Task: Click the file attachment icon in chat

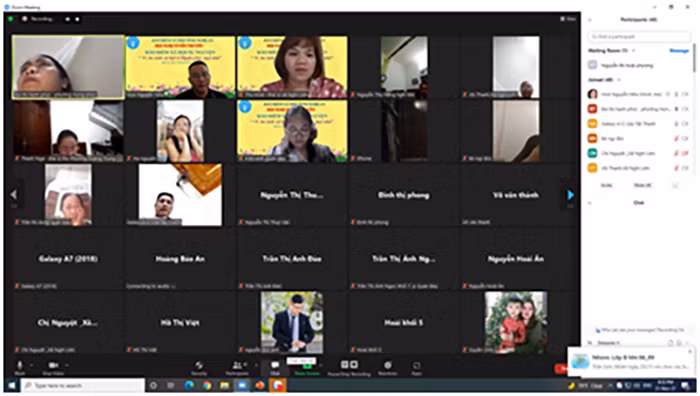Action: [x=670, y=343]
